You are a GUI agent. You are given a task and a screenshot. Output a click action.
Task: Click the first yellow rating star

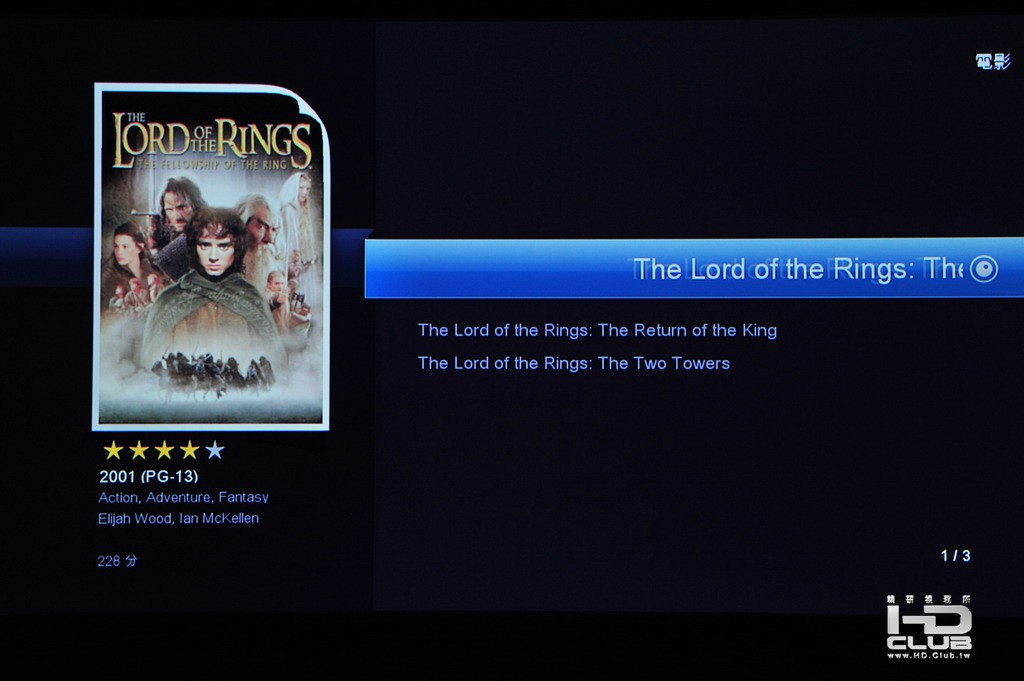tap(114, 450)
